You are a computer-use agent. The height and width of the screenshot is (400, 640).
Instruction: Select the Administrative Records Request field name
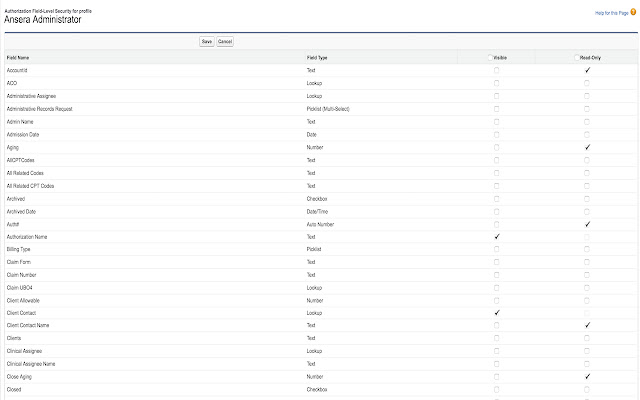click(x=39, y=109)
